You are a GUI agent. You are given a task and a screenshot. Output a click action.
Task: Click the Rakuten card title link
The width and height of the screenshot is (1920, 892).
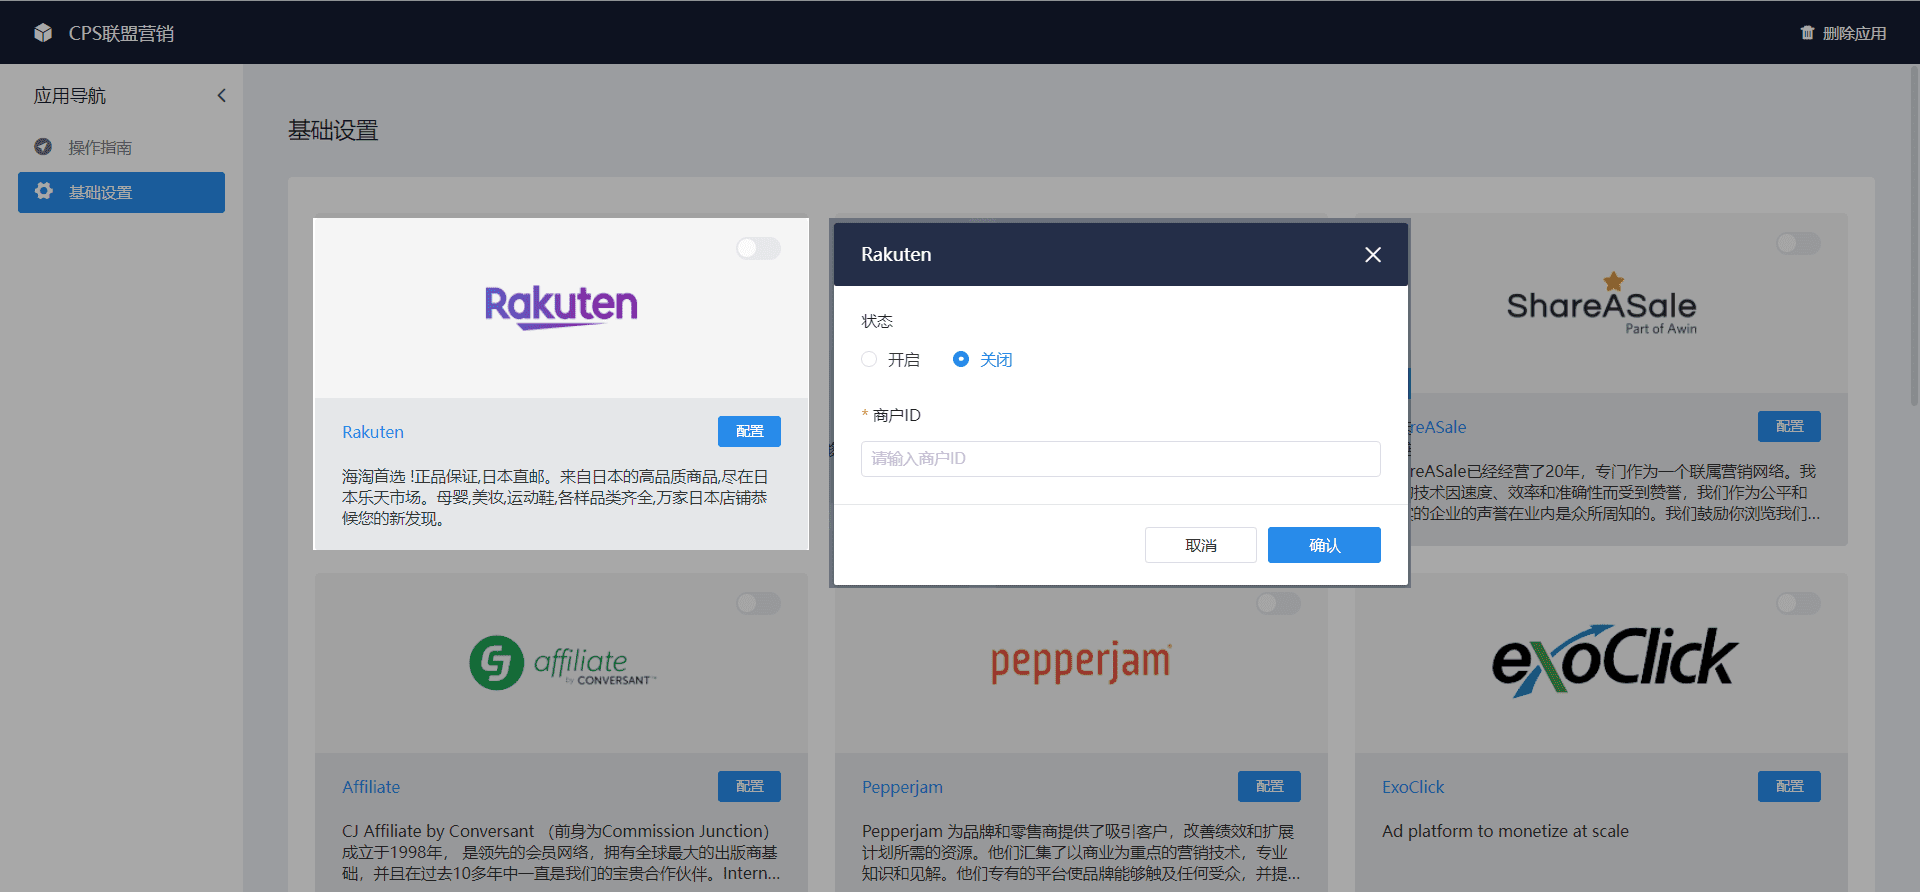tap(373, 432)
